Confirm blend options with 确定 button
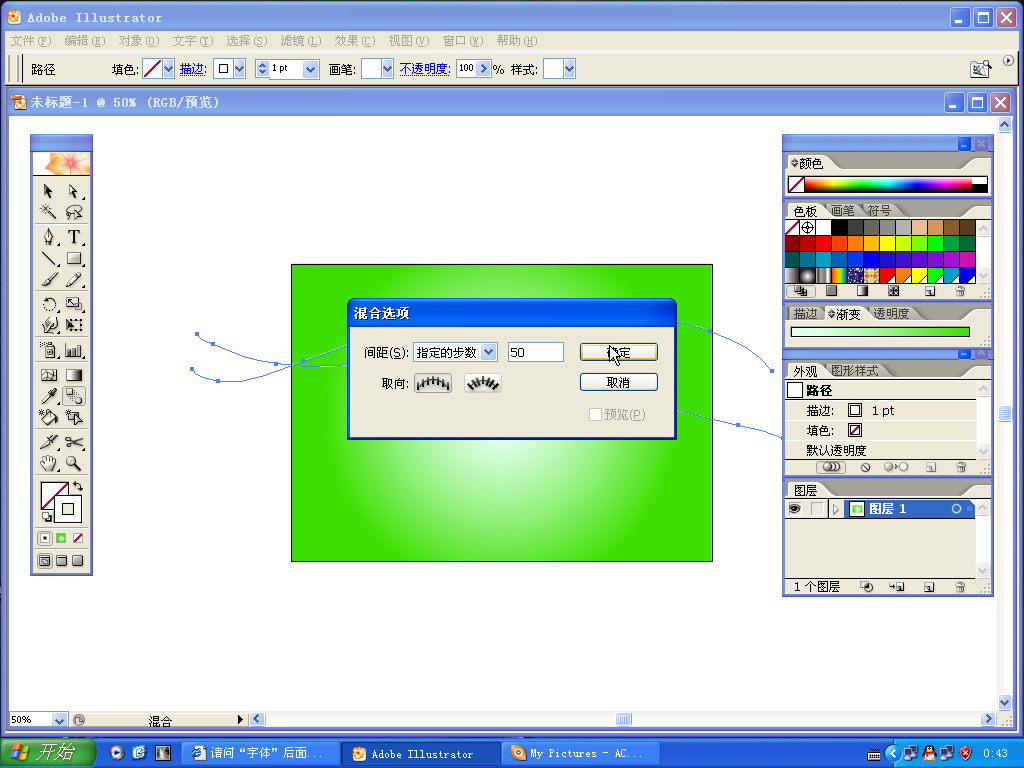This screenshot has height=768, width=1024. [x=618, y=353]
